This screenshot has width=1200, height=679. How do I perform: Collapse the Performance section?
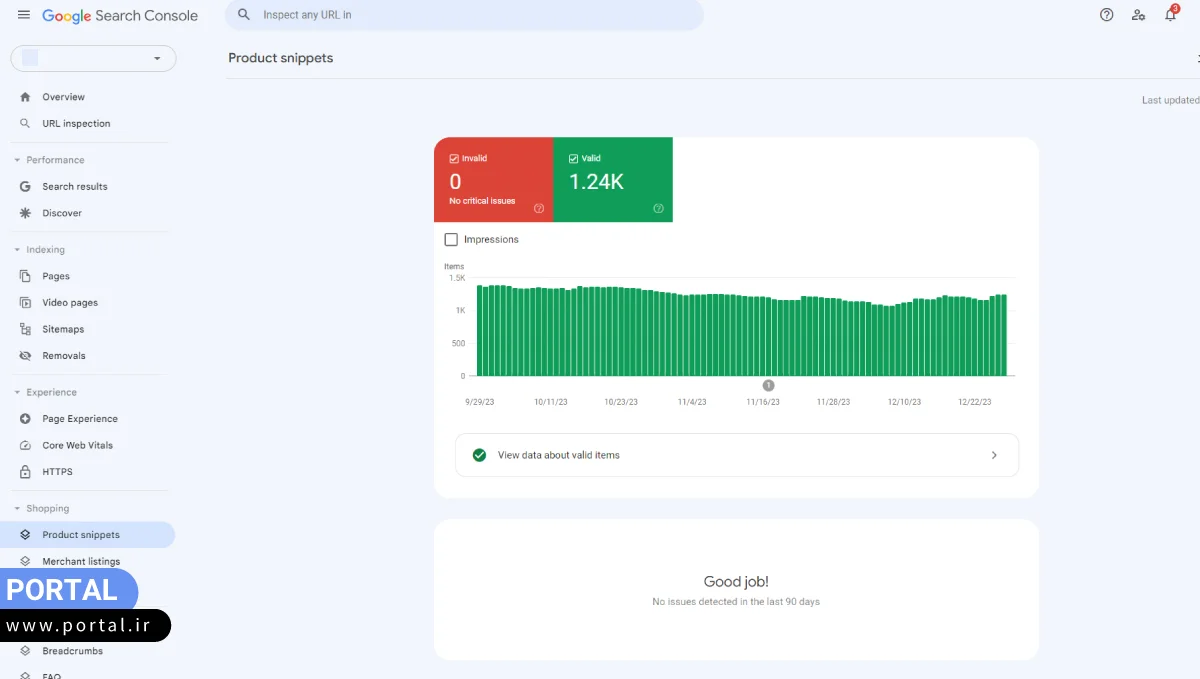pyautogui.click(x=17, y=160)
